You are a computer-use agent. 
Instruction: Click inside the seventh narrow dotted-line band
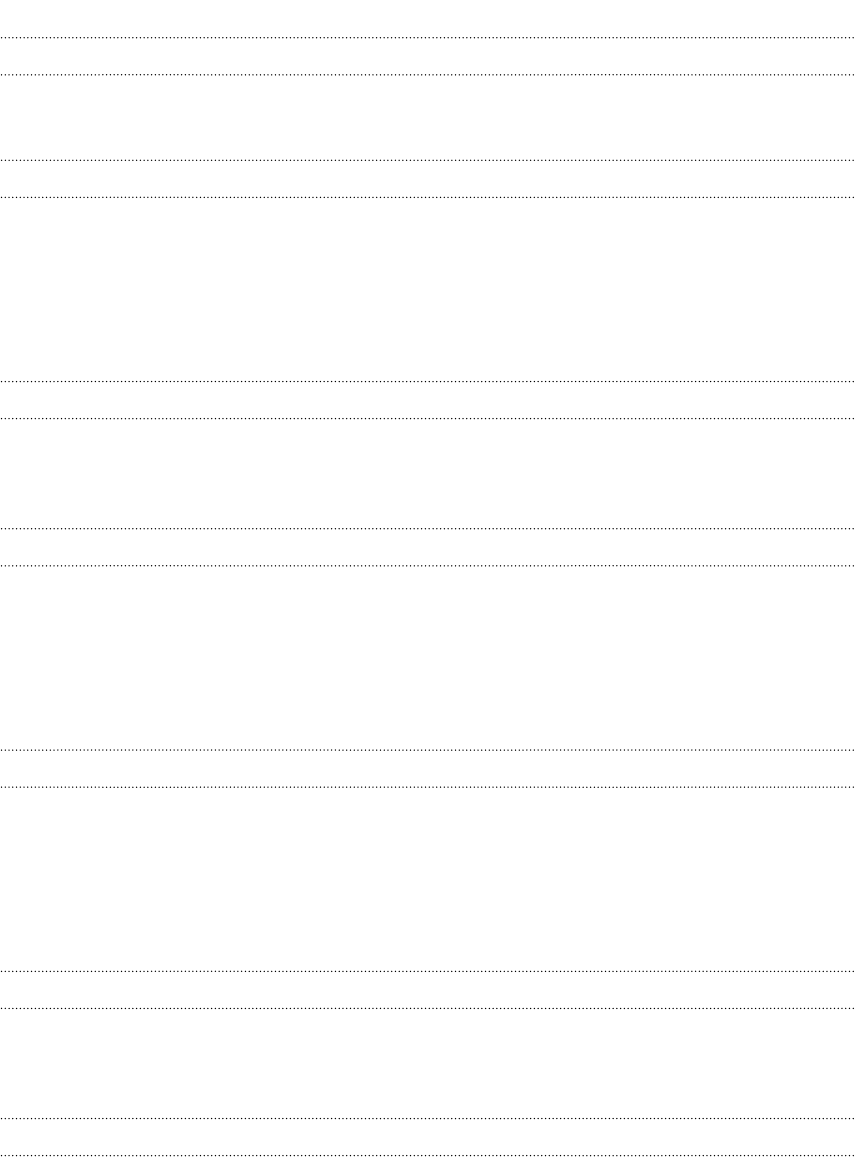(427, 1136)
